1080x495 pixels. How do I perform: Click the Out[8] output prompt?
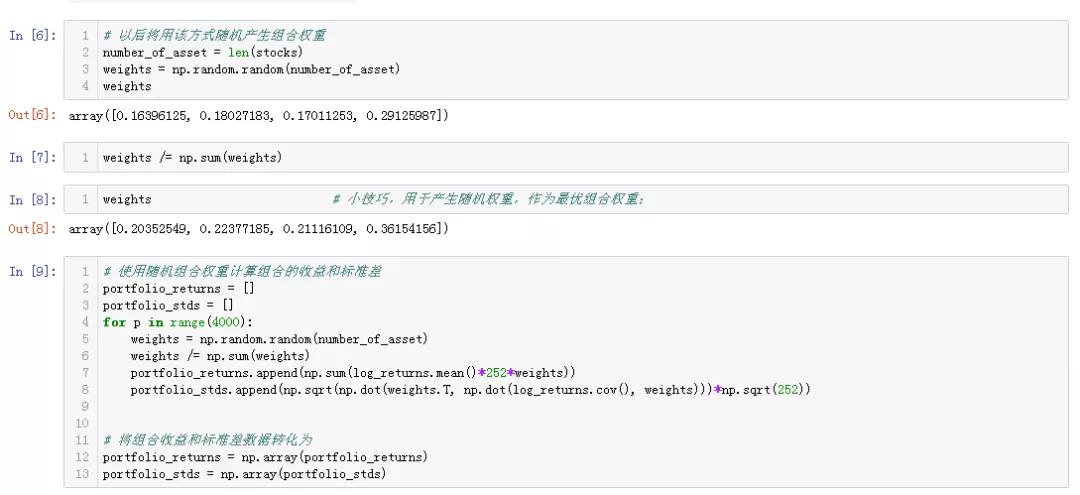[x=33, y=229]
